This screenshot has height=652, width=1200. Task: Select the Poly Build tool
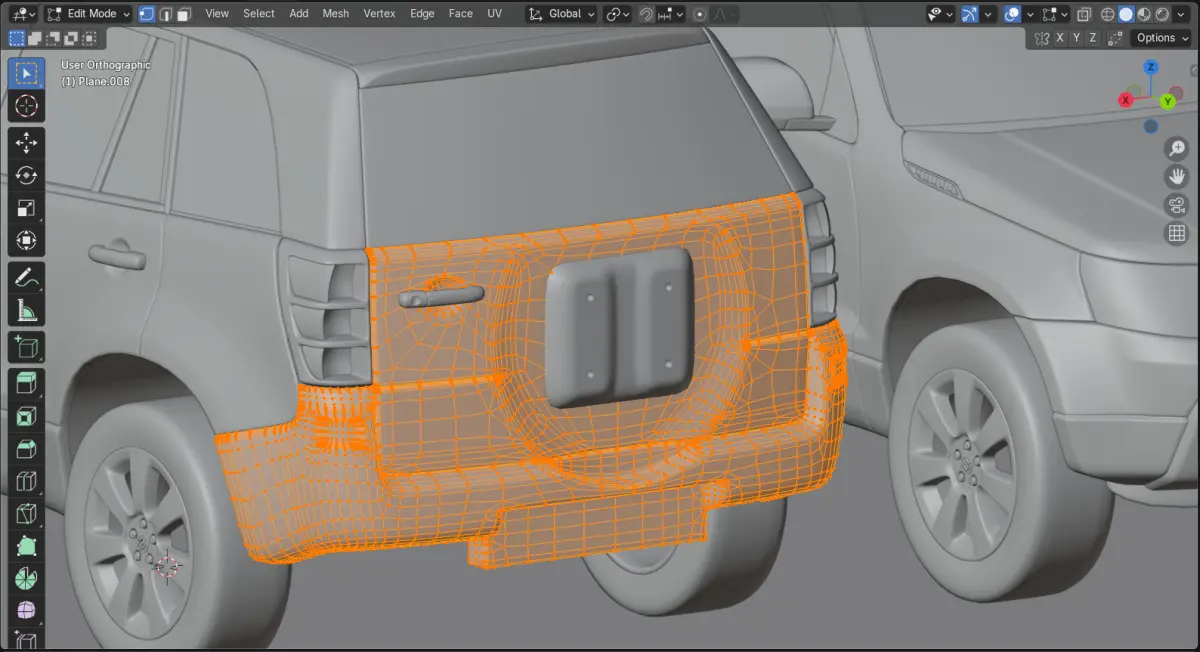(x=27, y=548)
